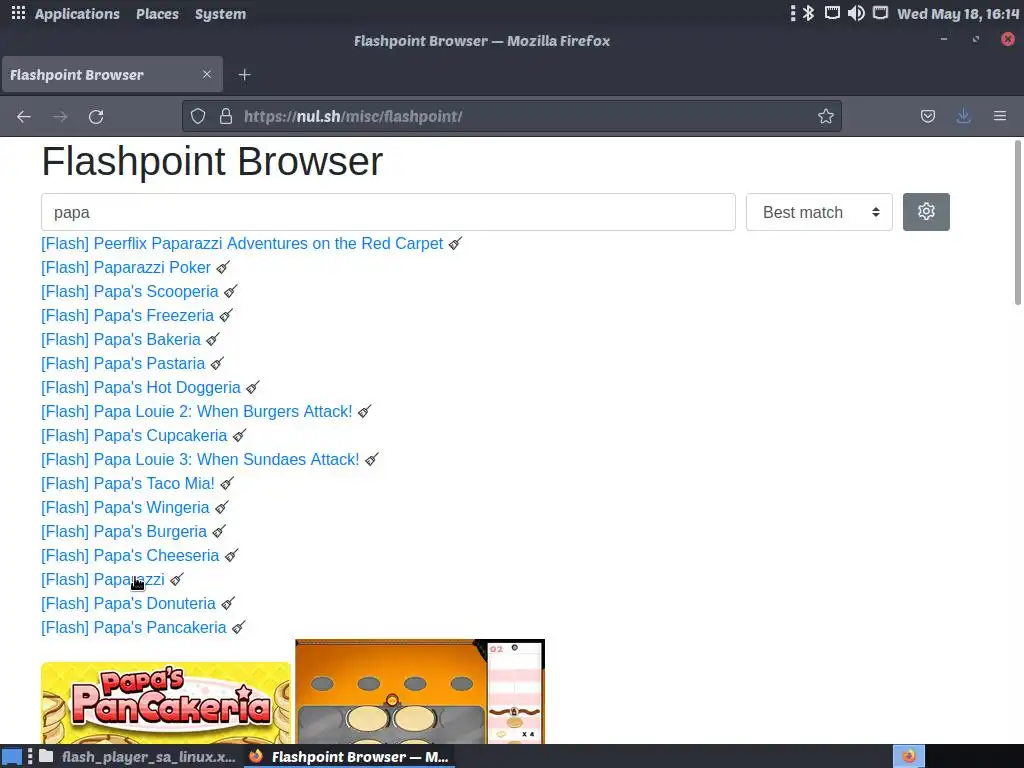Click the icon beside Papa's Taco Mia!
The height and width of the screenshot is (768, 1024).
click(227, 483)
